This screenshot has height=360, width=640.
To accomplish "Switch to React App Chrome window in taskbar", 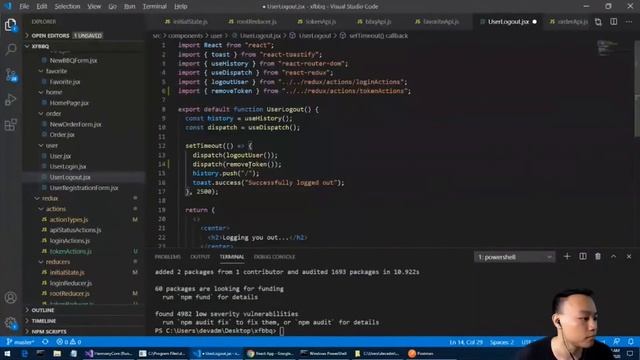I will [x=270, y=353].
